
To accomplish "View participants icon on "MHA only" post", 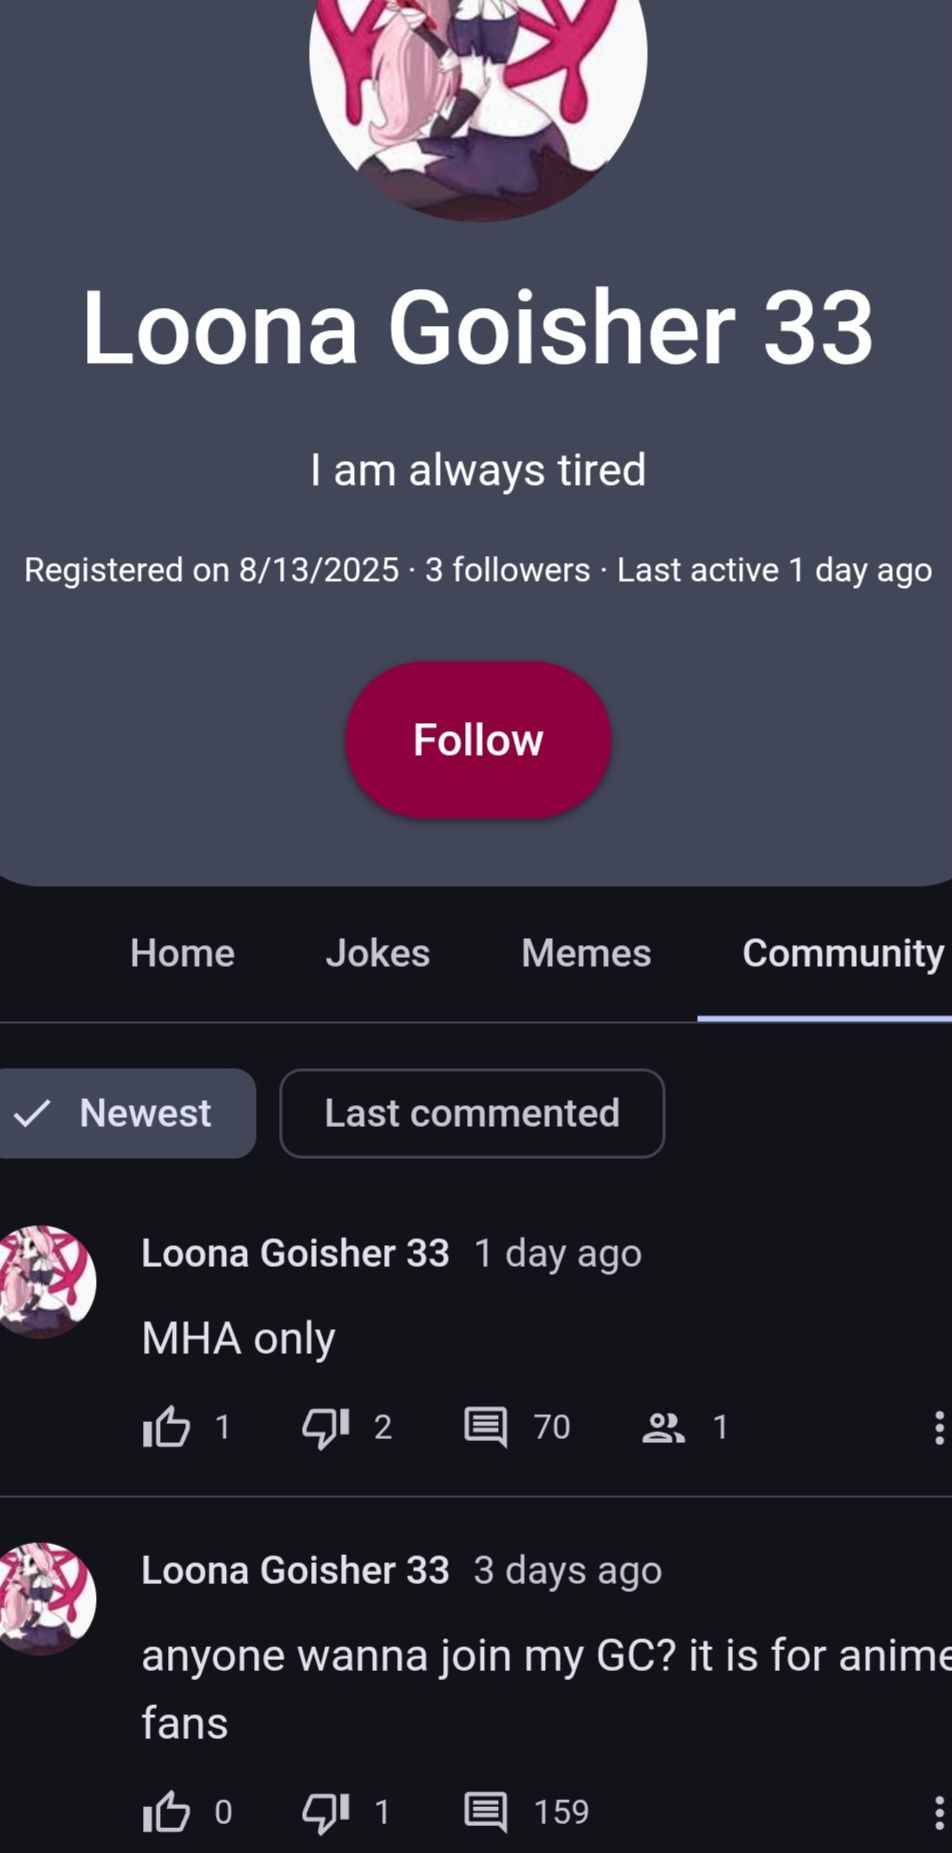I will 663,1427.
